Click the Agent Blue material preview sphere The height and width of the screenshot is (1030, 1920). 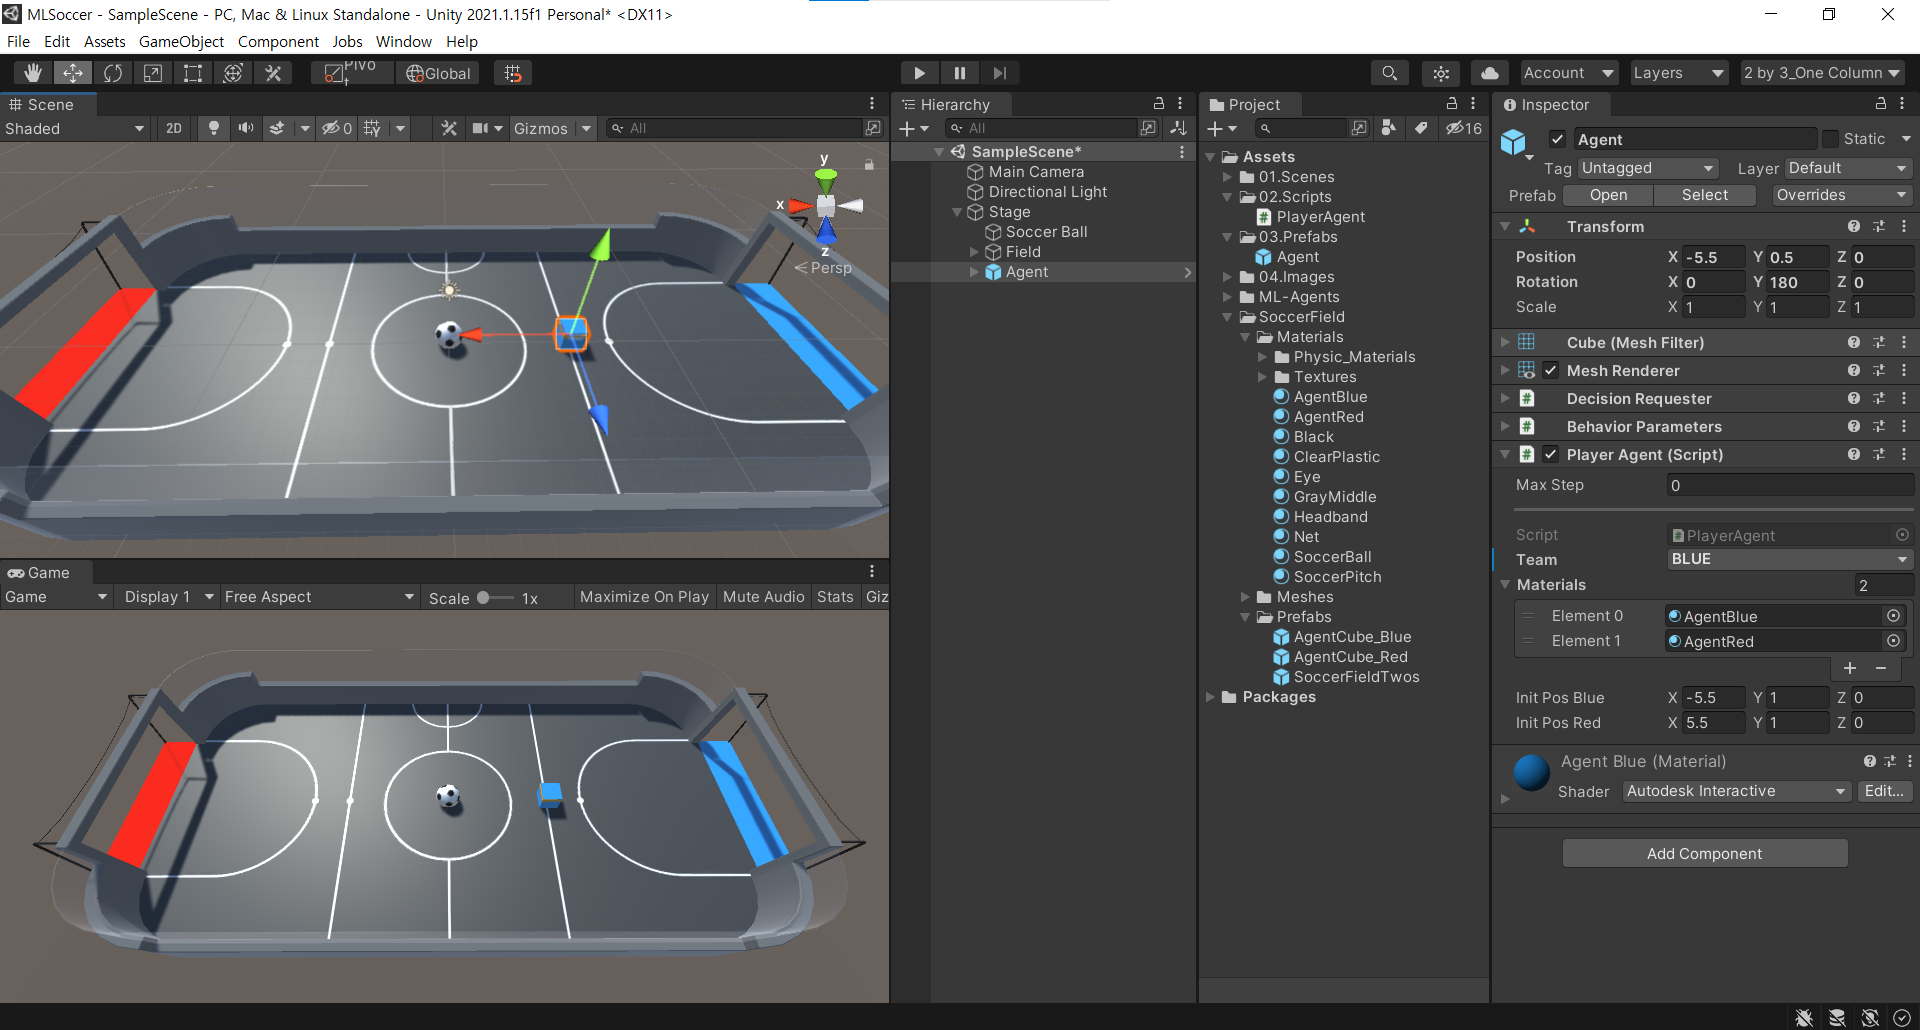click(x=1532, y=772)
